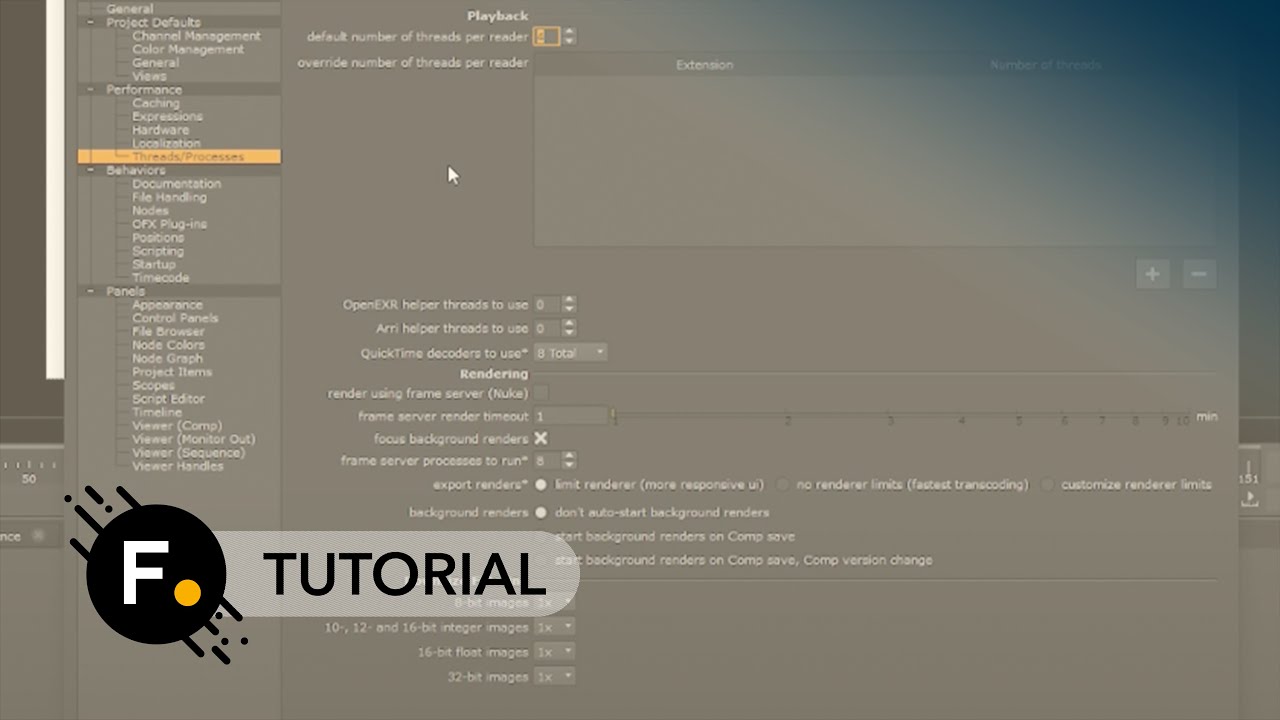Viewport: 1280px width, 720px height.
Task: Open QuickTime decoders to use dropdown
Action: click(x=571, y=353)
